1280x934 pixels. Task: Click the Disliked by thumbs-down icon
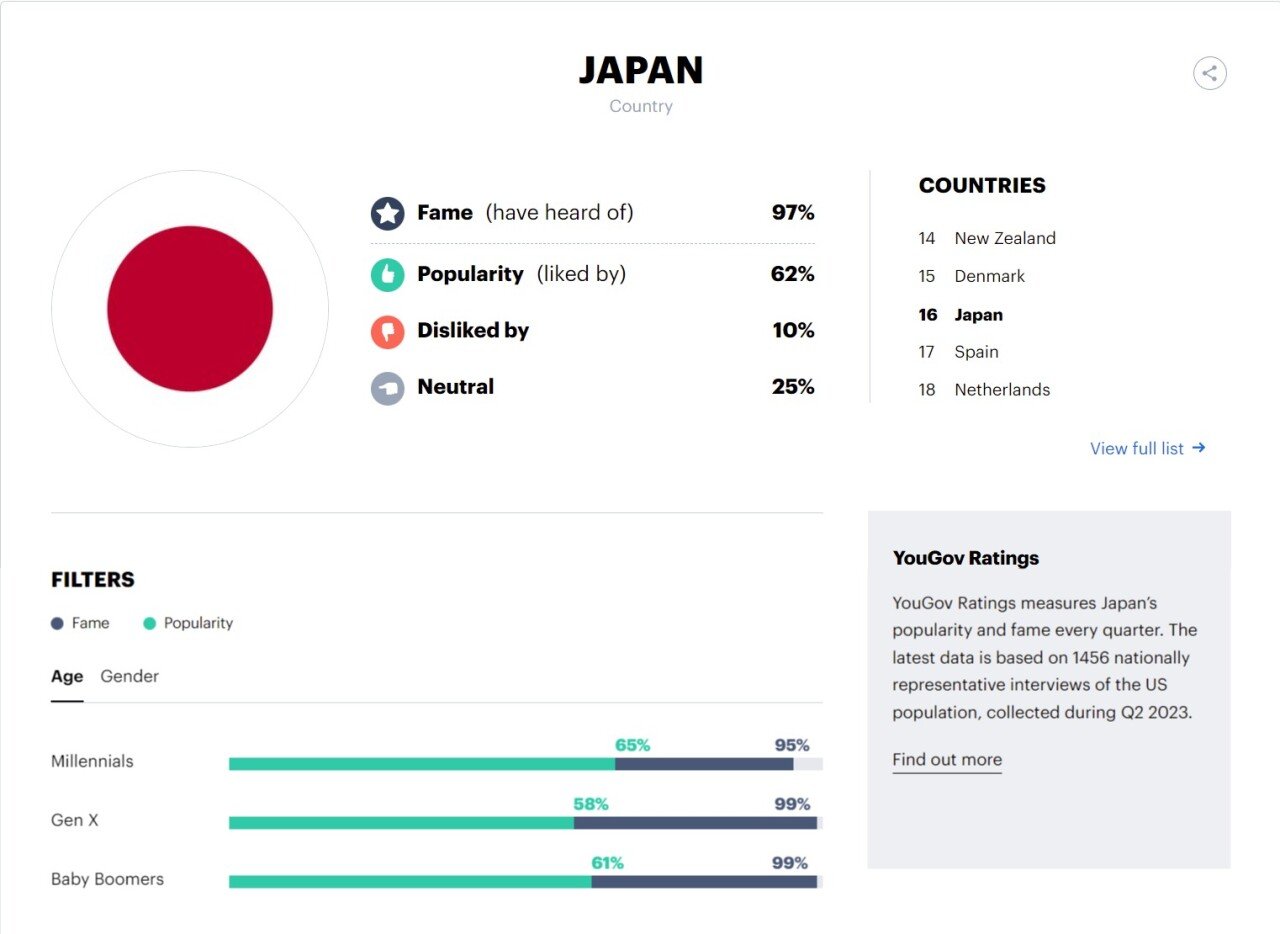click(x=387, y=331)
